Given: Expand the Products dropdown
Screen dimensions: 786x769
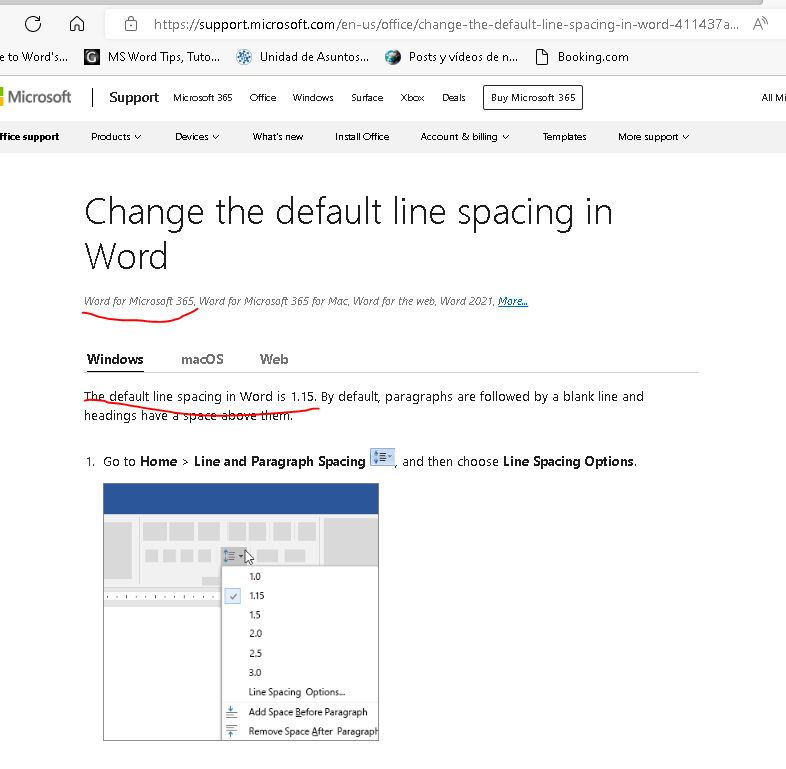Looking at the screenshot, I should 116,137.
